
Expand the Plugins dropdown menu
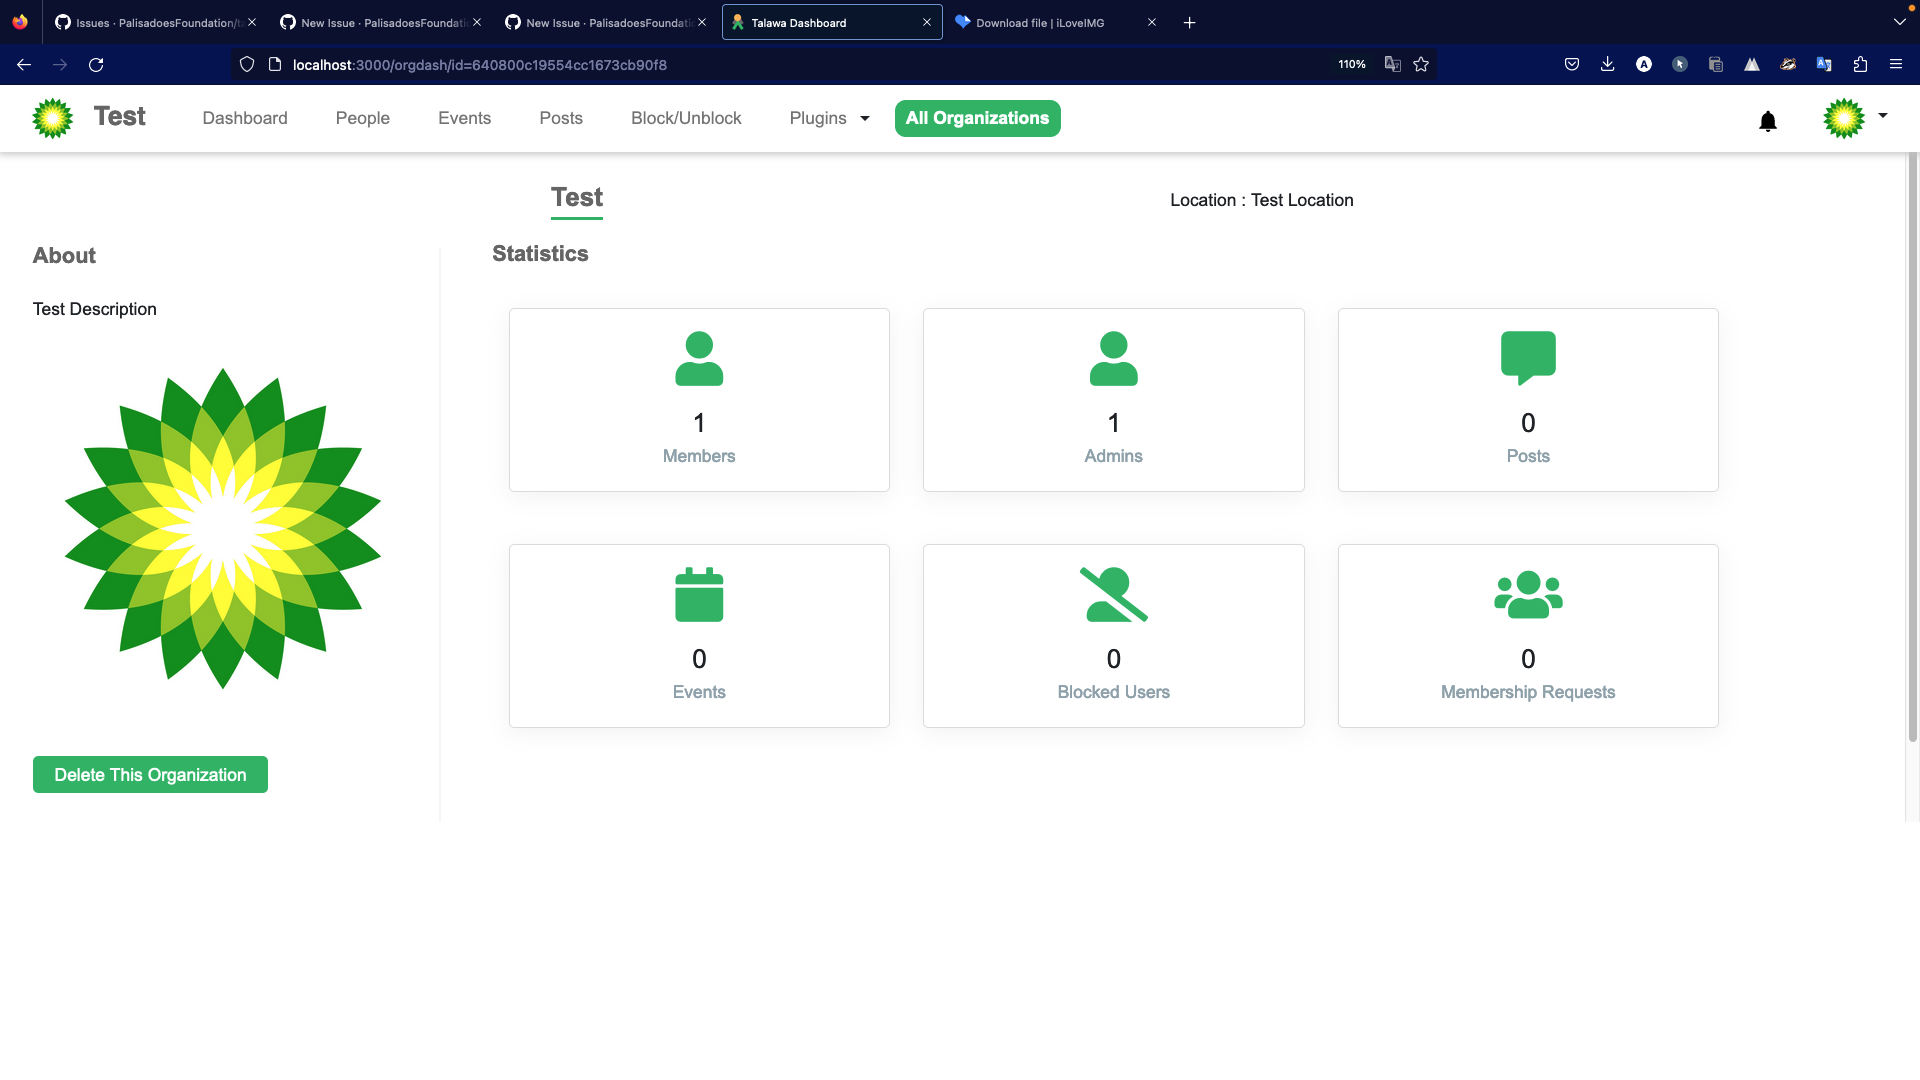pyautogui.click(x=829, y=118)
